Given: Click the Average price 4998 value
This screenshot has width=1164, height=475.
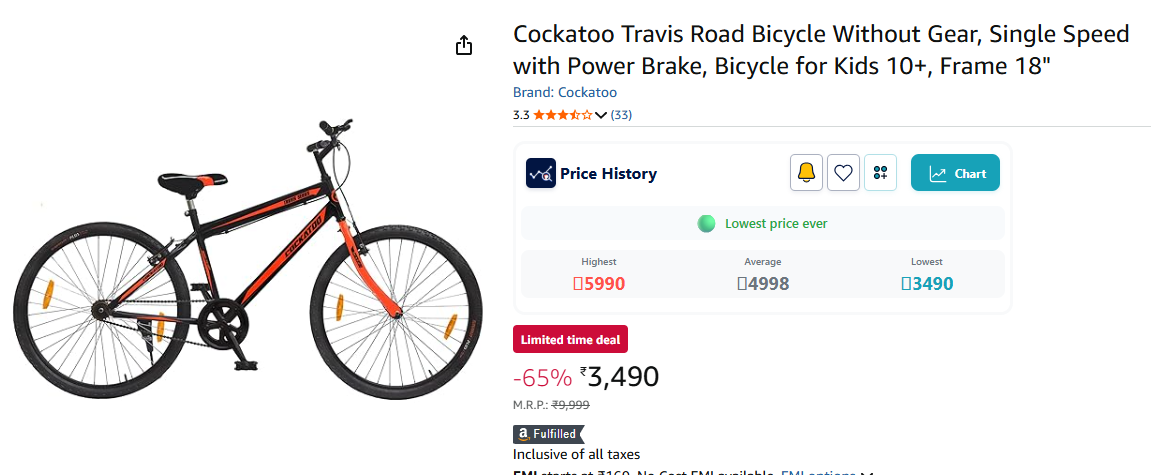Looking at the screenshot, I should 763,284.
